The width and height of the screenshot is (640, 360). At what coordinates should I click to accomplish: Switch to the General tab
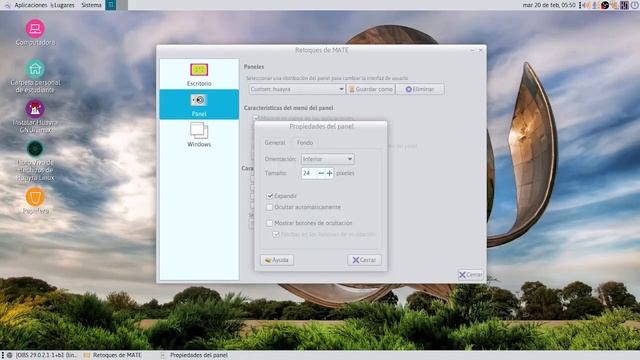[x=275, y=143]
